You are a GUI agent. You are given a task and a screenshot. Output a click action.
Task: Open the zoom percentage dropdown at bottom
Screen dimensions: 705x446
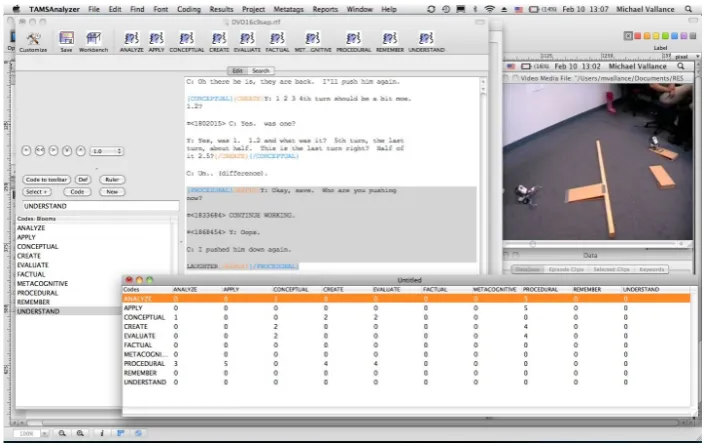pos(31,433)
